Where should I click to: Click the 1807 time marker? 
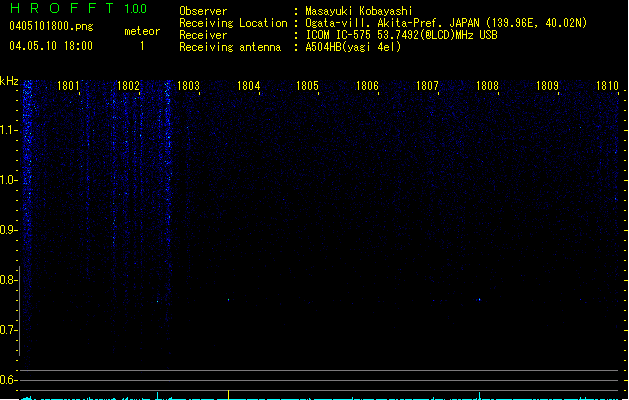427,86
